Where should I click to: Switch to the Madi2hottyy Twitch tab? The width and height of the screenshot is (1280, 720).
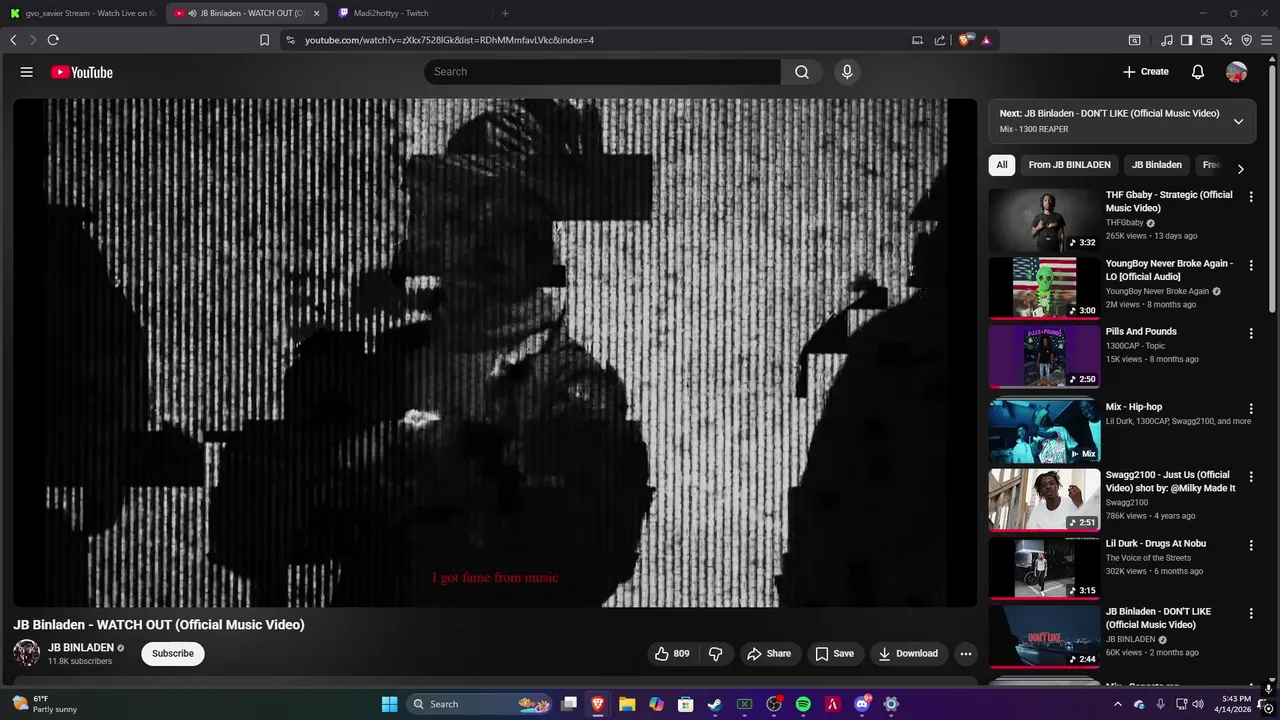pyautogui.click(x=408, y=13)
